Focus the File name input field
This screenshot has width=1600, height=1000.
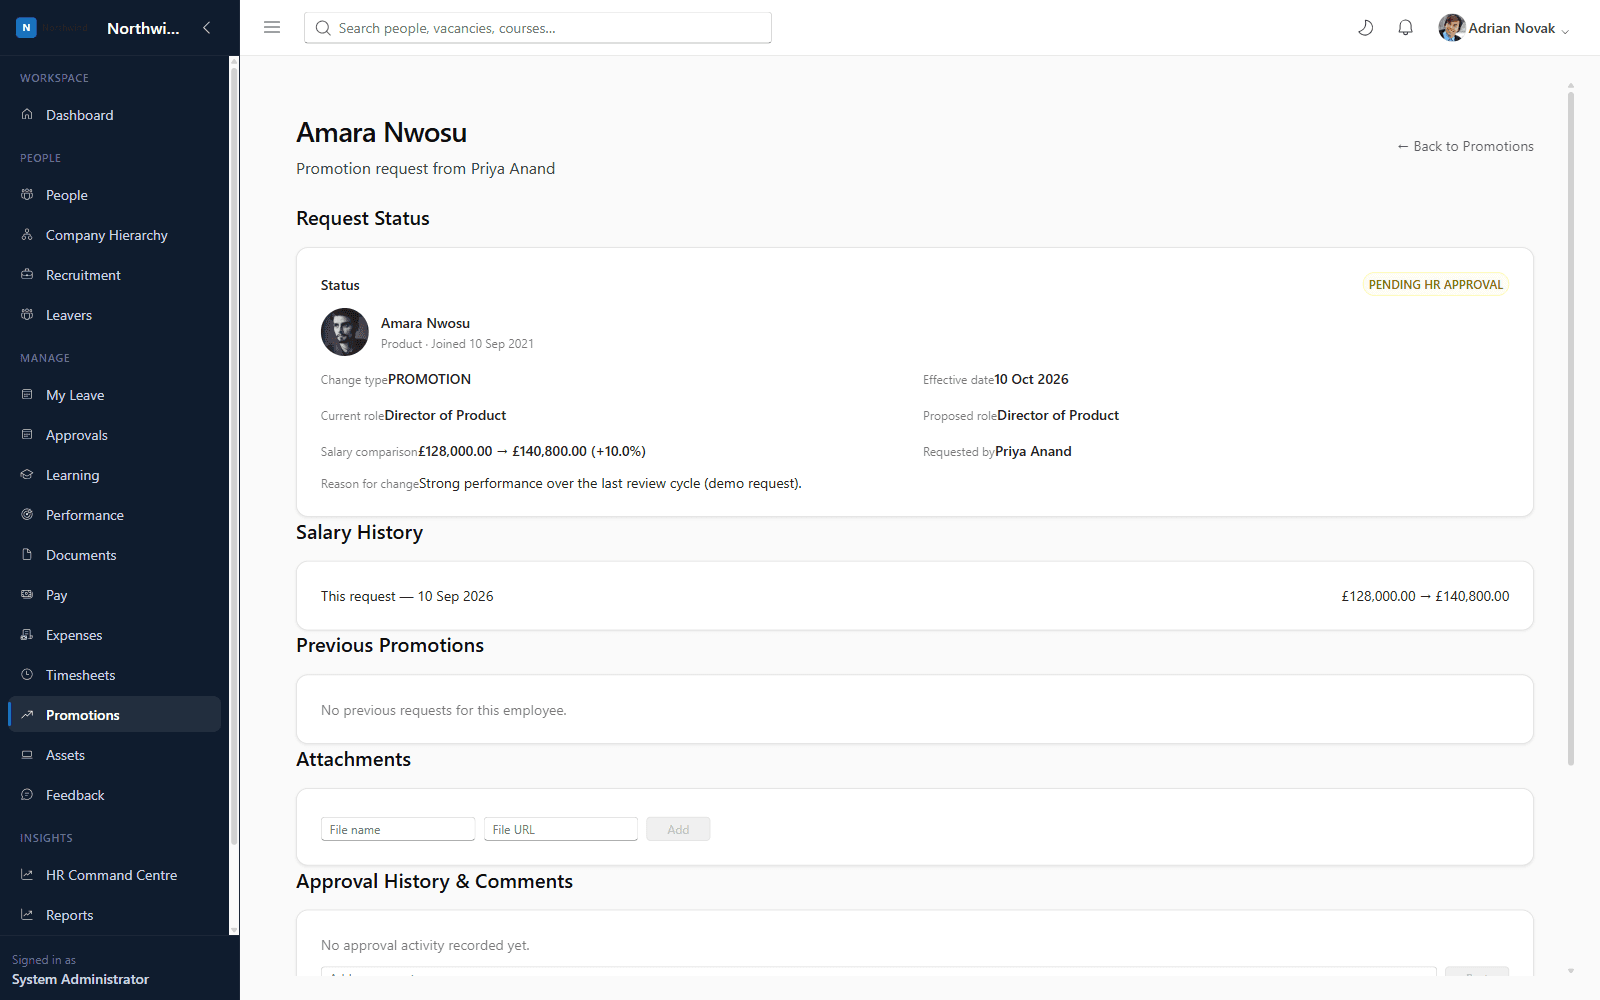point(398,829)
